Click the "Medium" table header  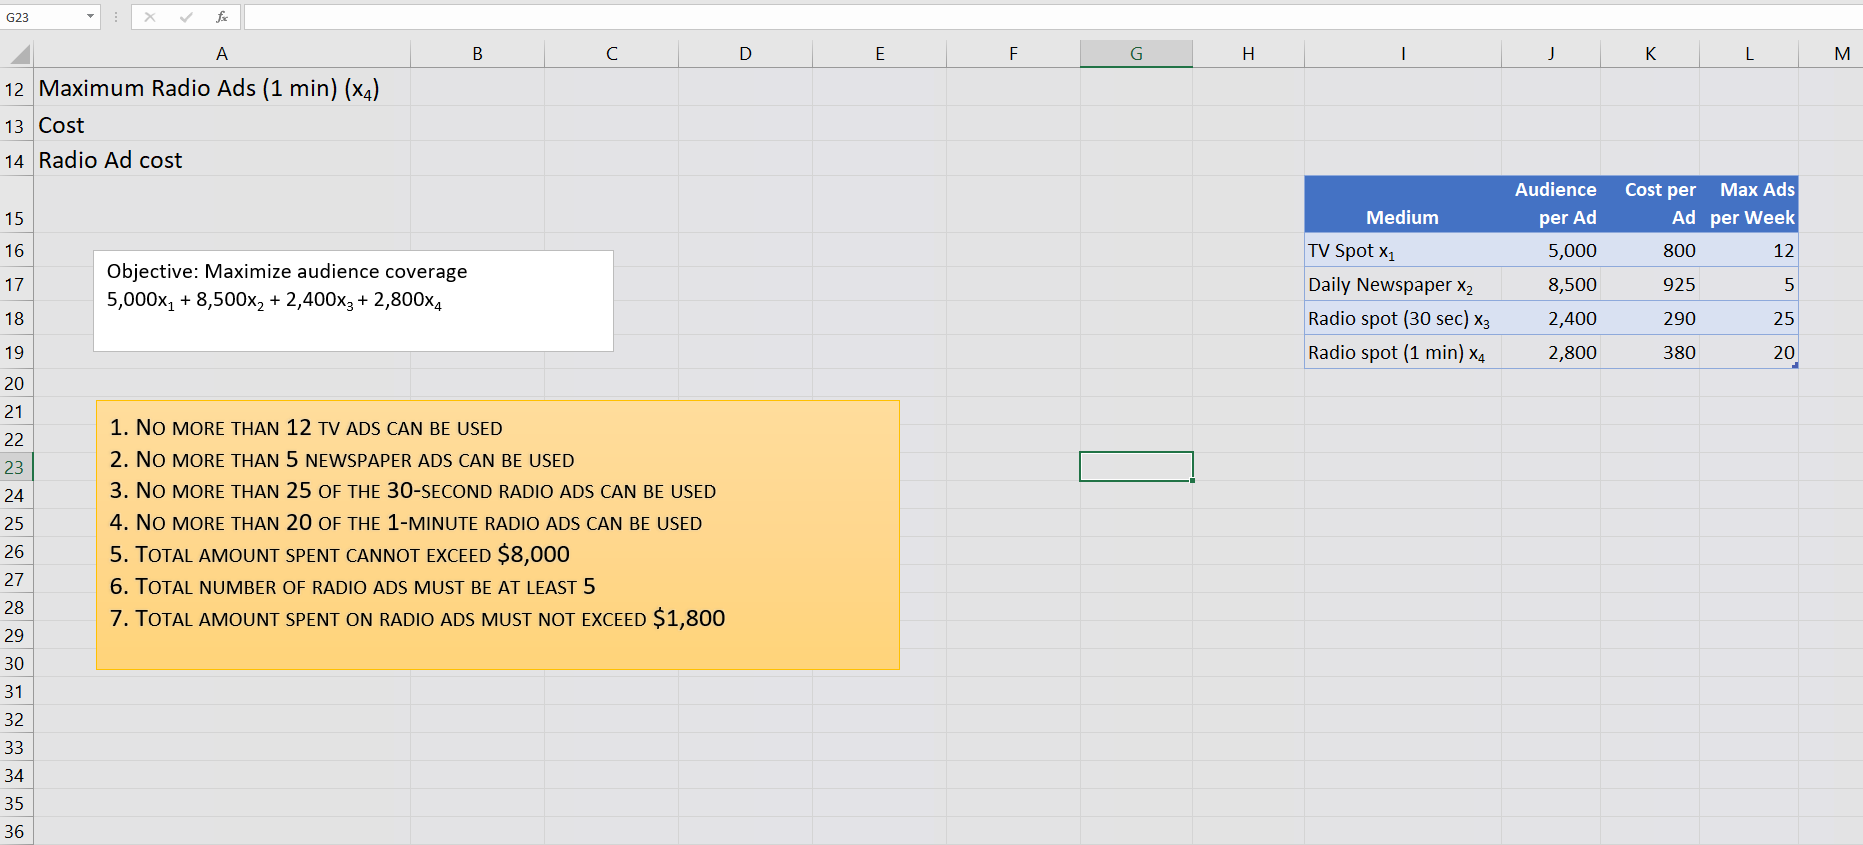[x=1403, y=204]
